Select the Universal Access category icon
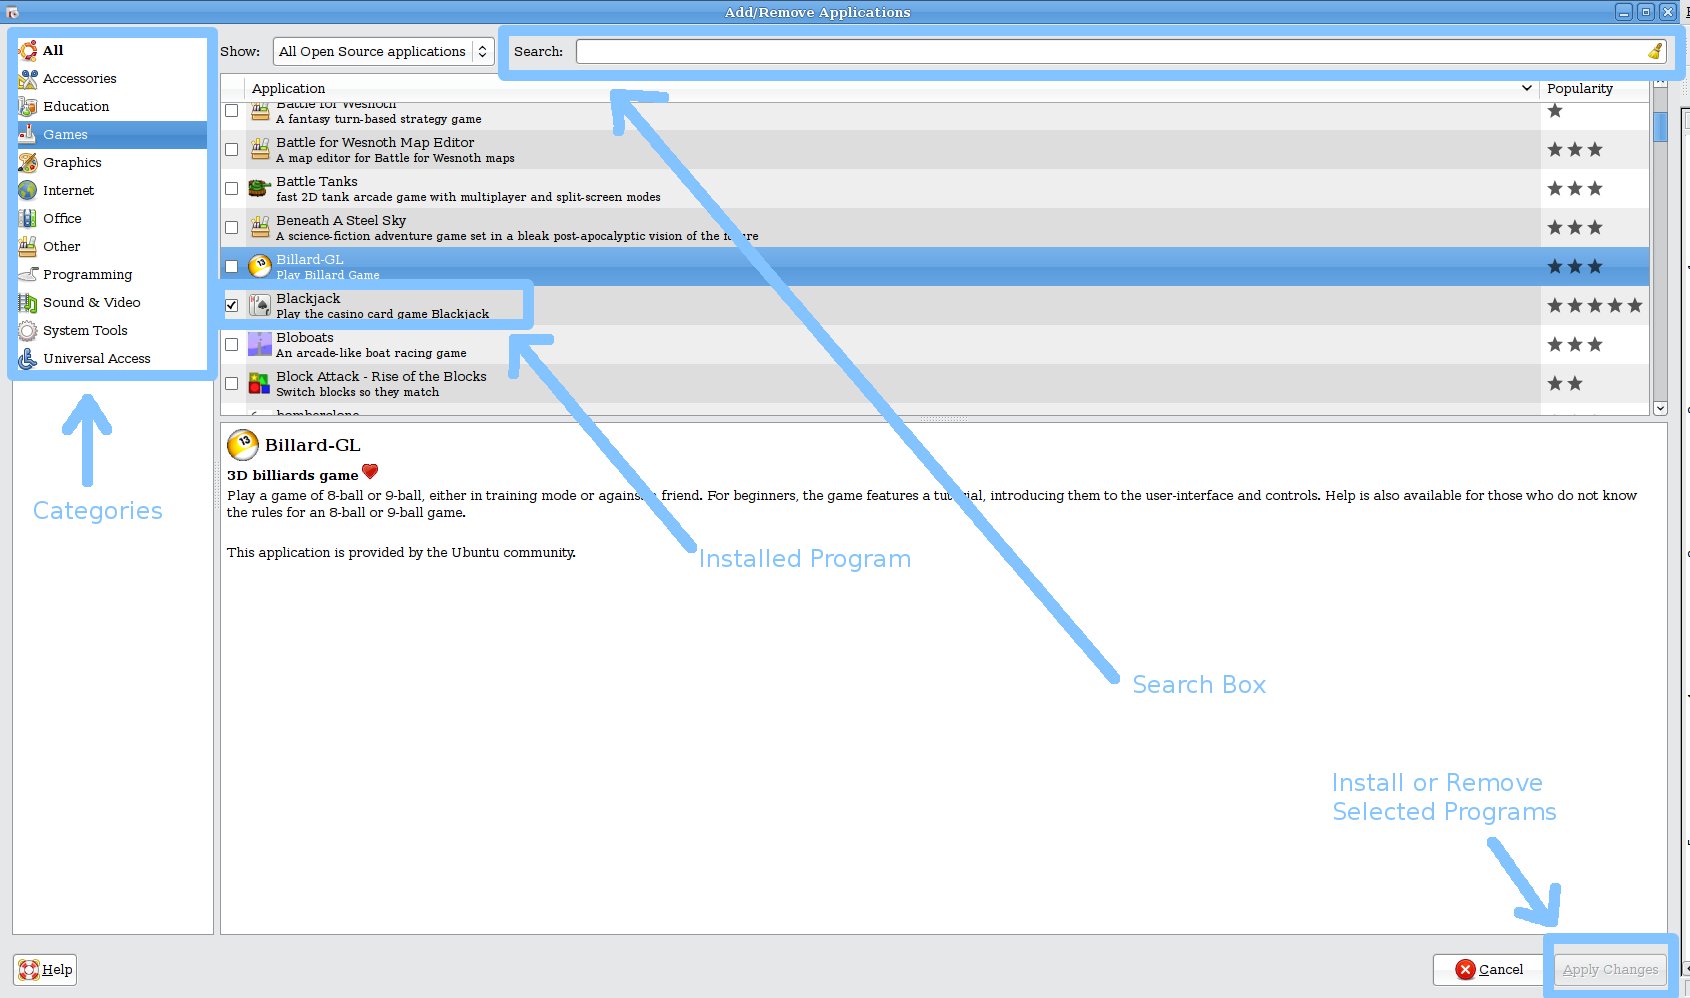The image size is (1690, 998). point(28,358)
